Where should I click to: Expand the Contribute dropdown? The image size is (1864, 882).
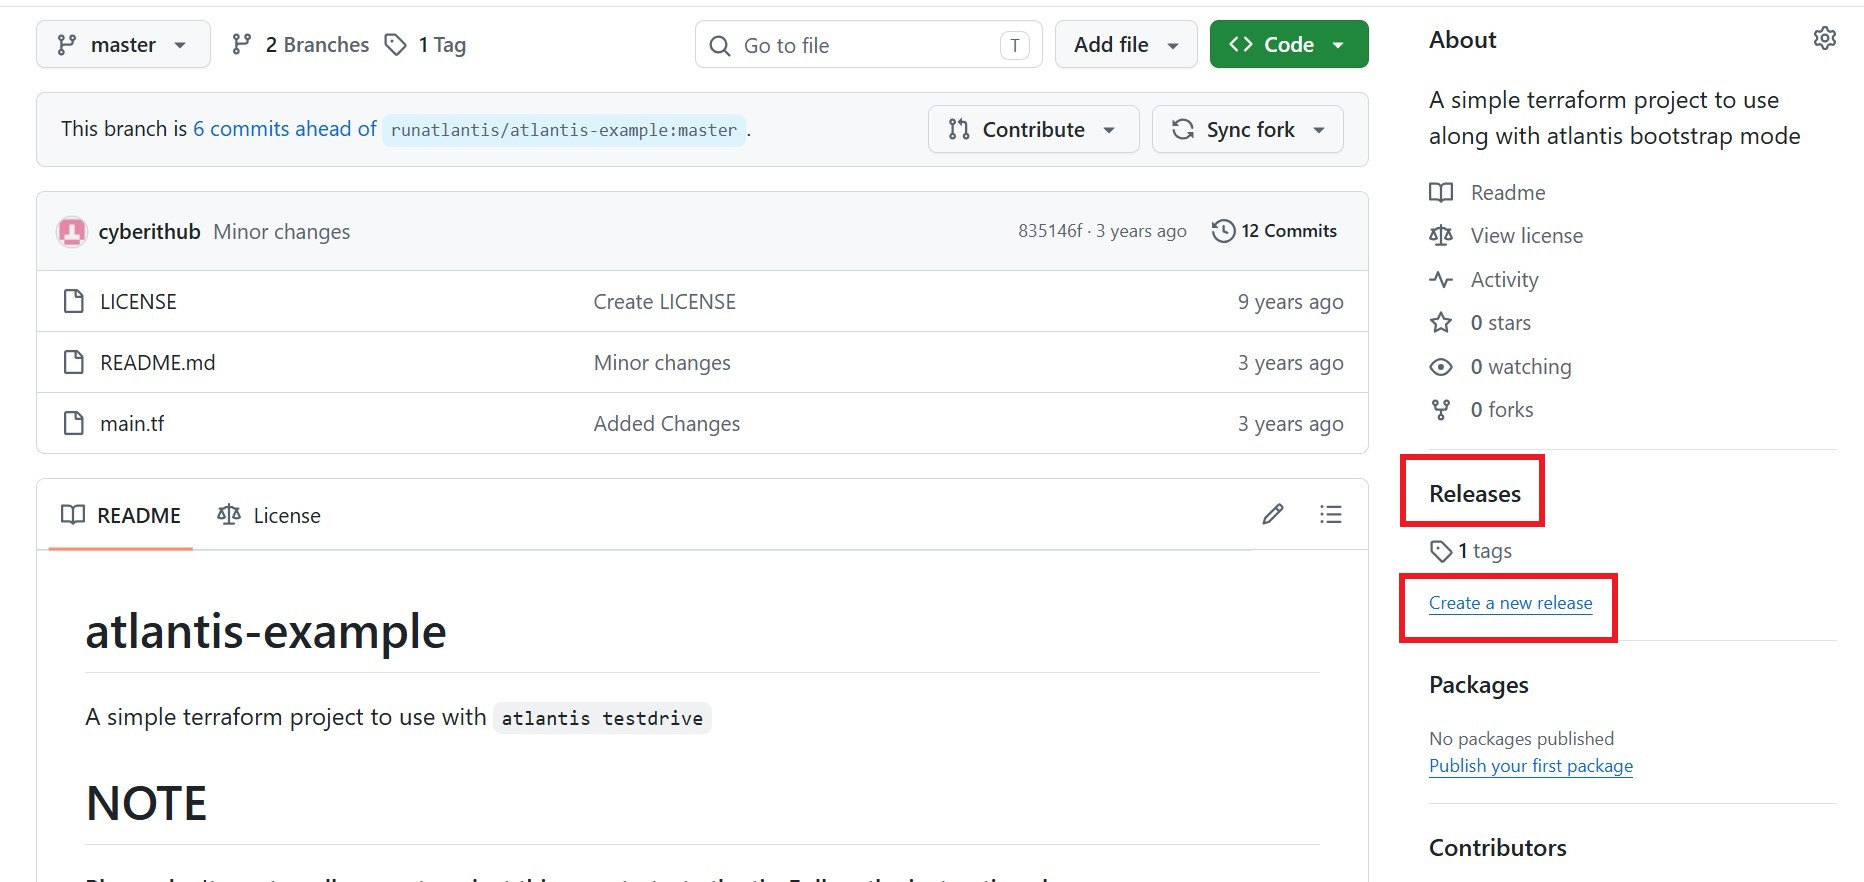pos(1033,130)
